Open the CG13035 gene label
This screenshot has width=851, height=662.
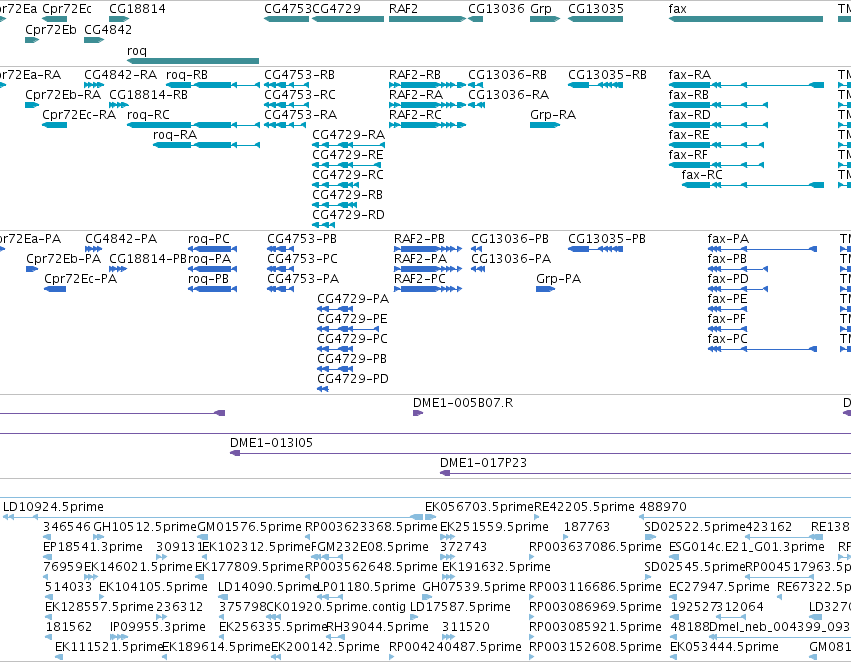[x=596, y=9]
